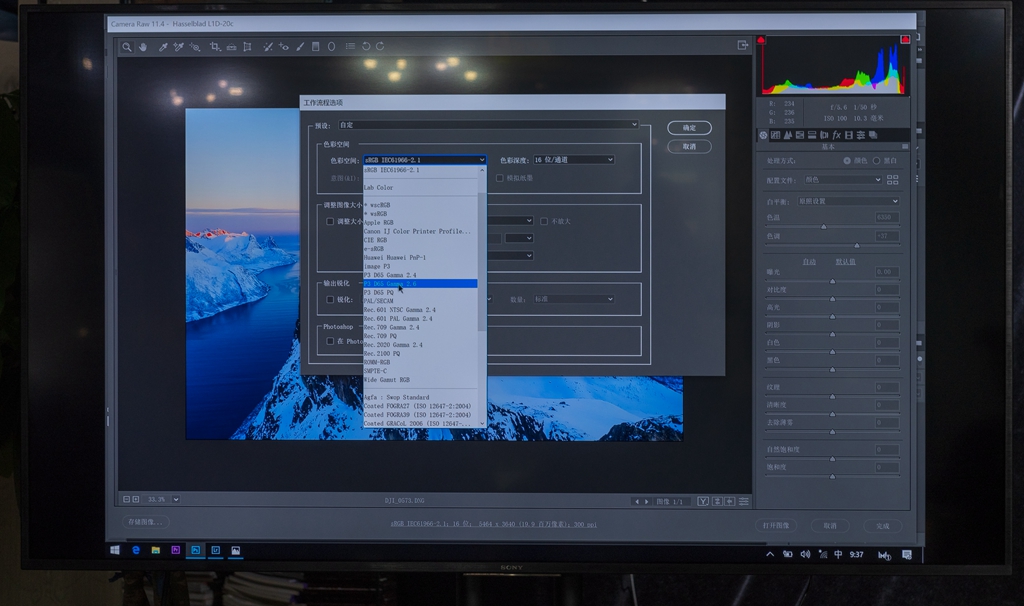
Task: Select the White Balance eyedropper tool
Action: pos(163,47)
